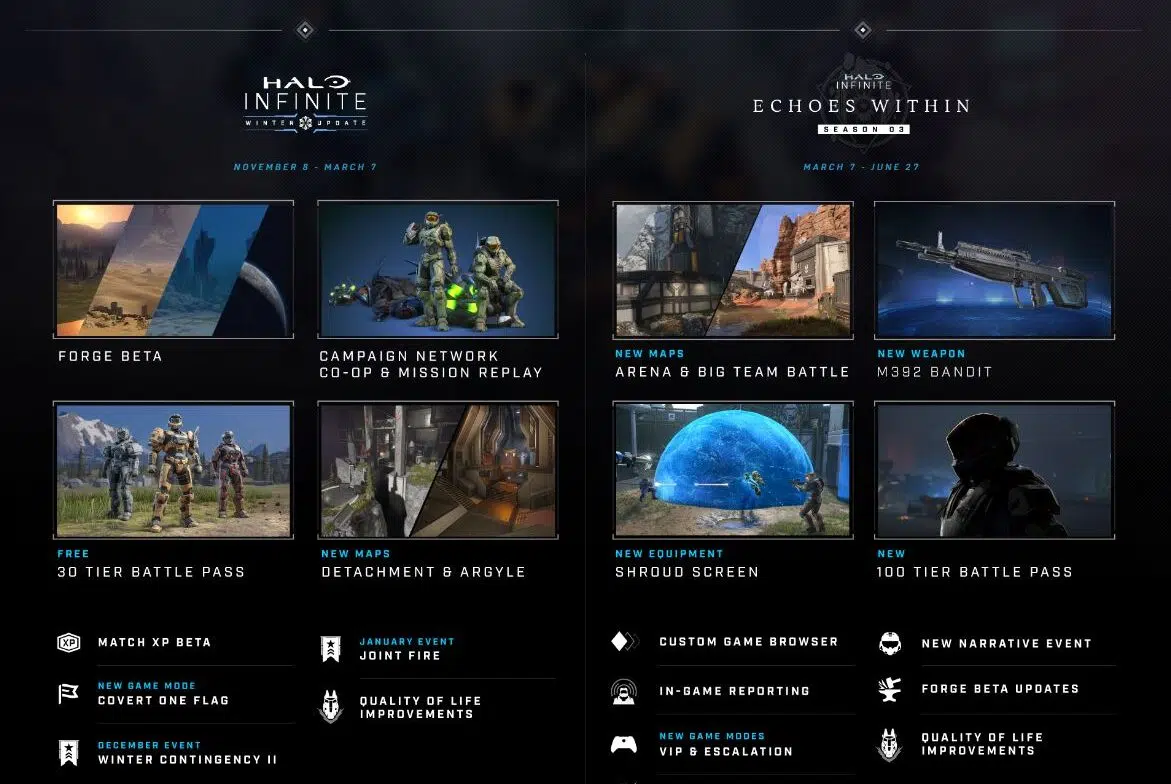Click the New Narrative Event helmet icon

click(890, 643)
